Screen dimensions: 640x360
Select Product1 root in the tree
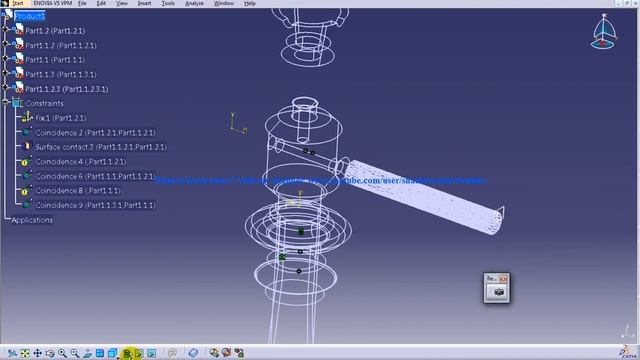[29, 16]
